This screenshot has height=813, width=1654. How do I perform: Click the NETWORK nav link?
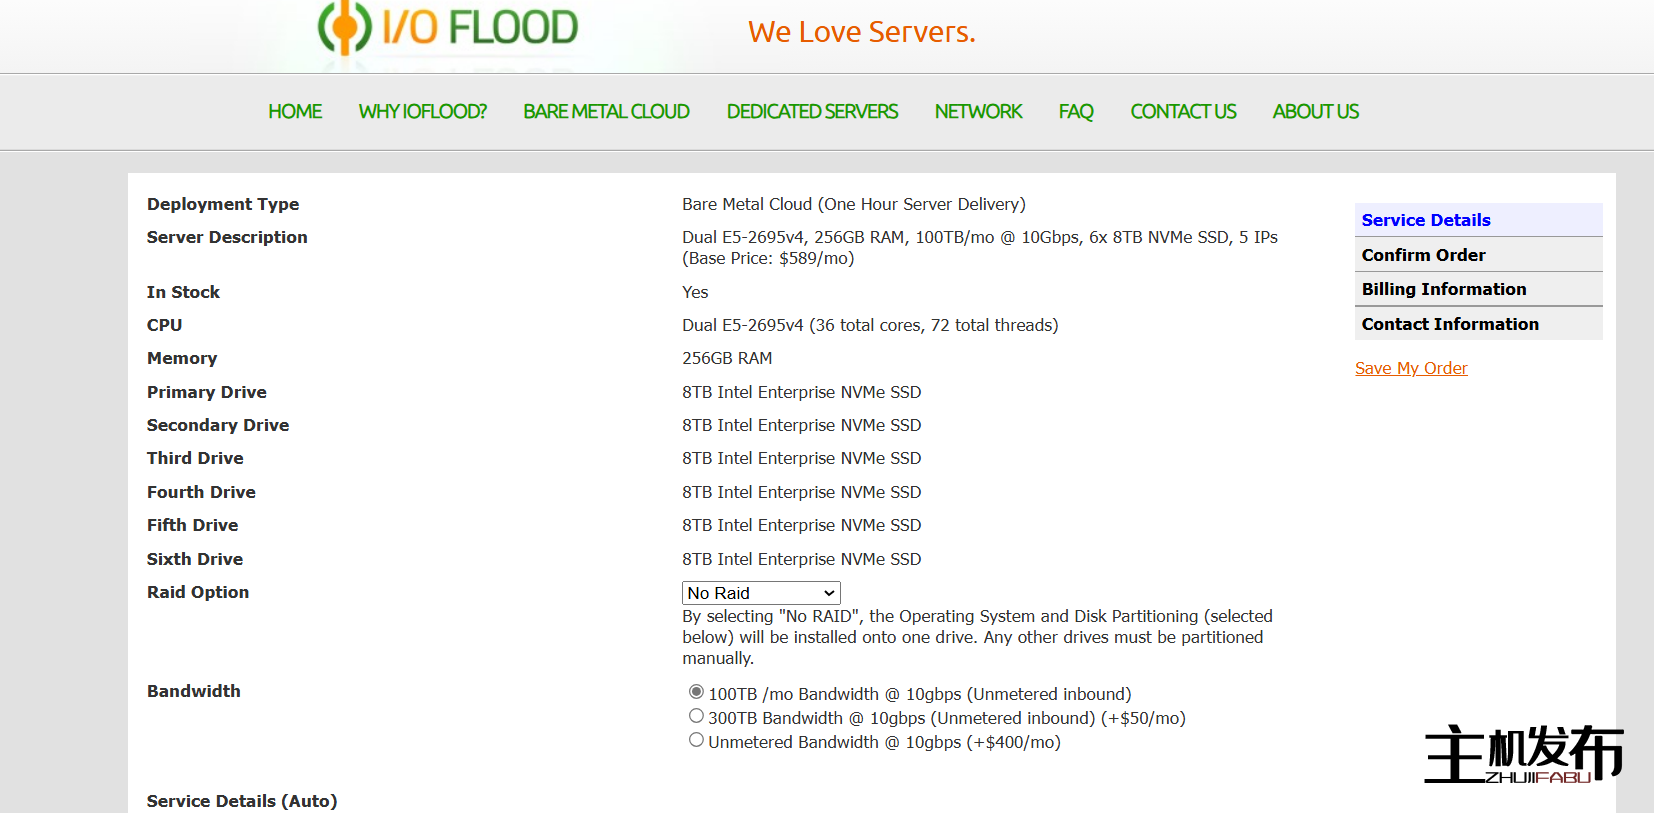978,112
